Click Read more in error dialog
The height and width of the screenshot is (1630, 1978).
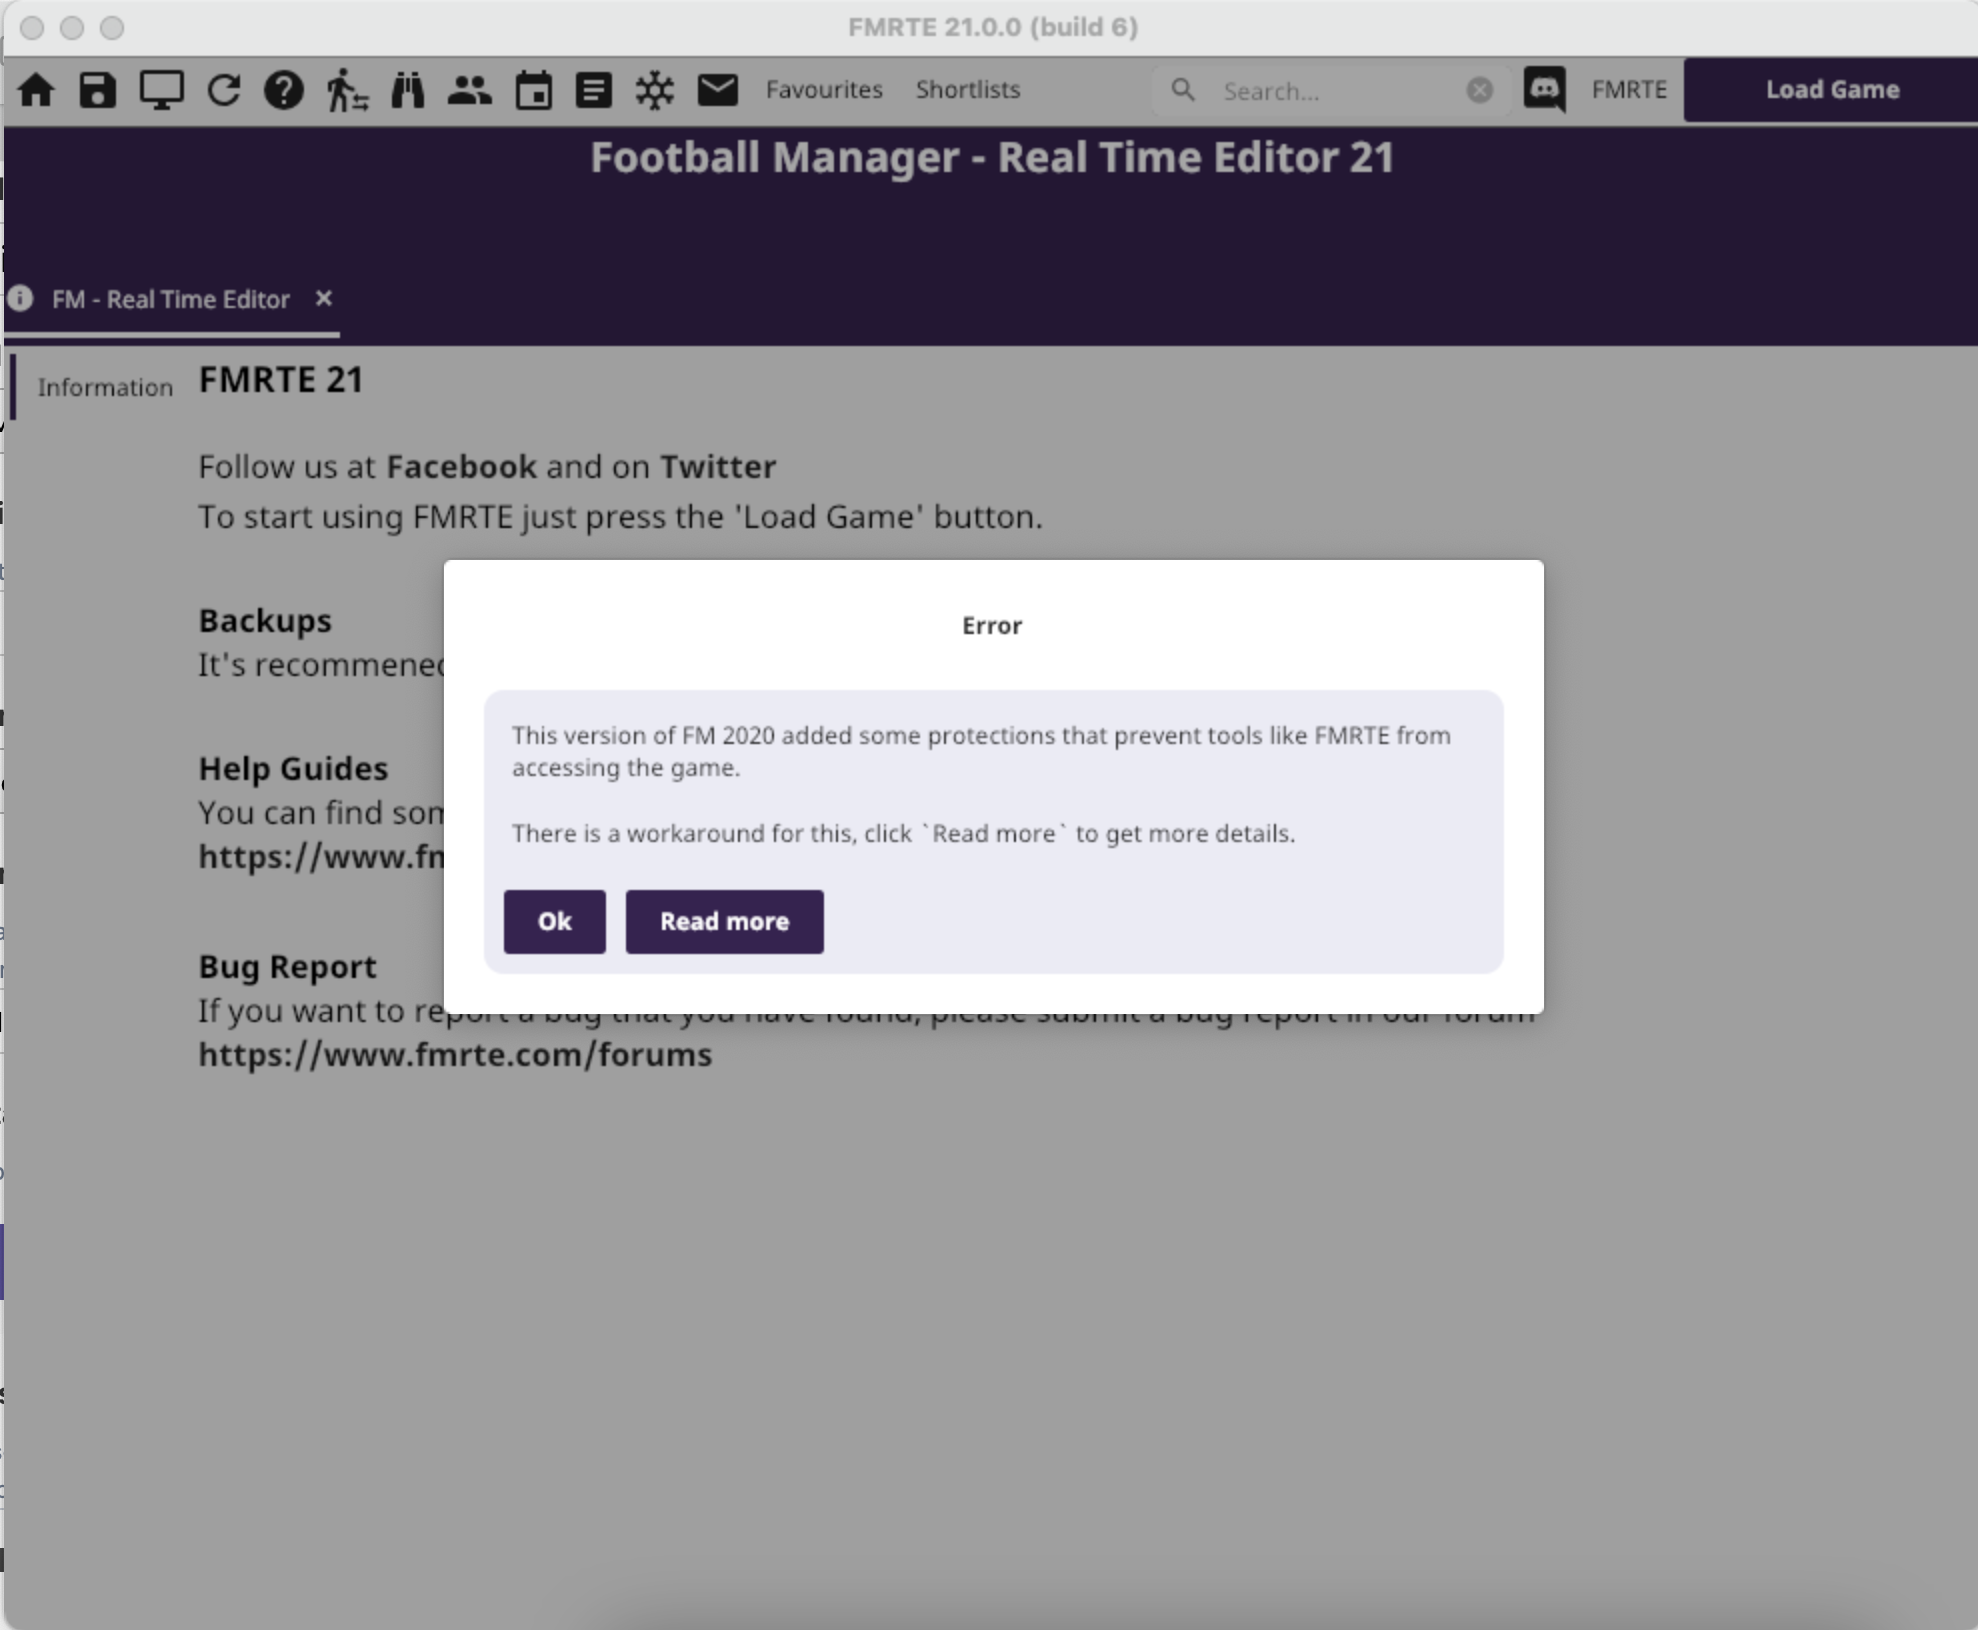pyautogui.click(x=725, y=921)
